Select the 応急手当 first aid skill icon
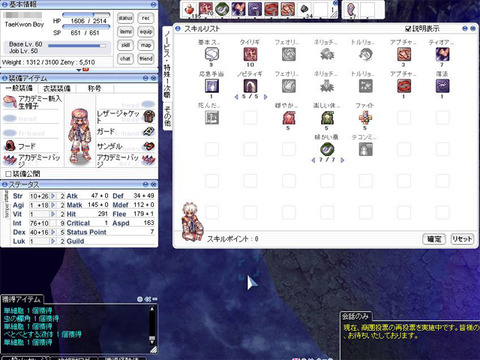The width and height of the screenshot is (480, 360). click(x=212, y=86)
